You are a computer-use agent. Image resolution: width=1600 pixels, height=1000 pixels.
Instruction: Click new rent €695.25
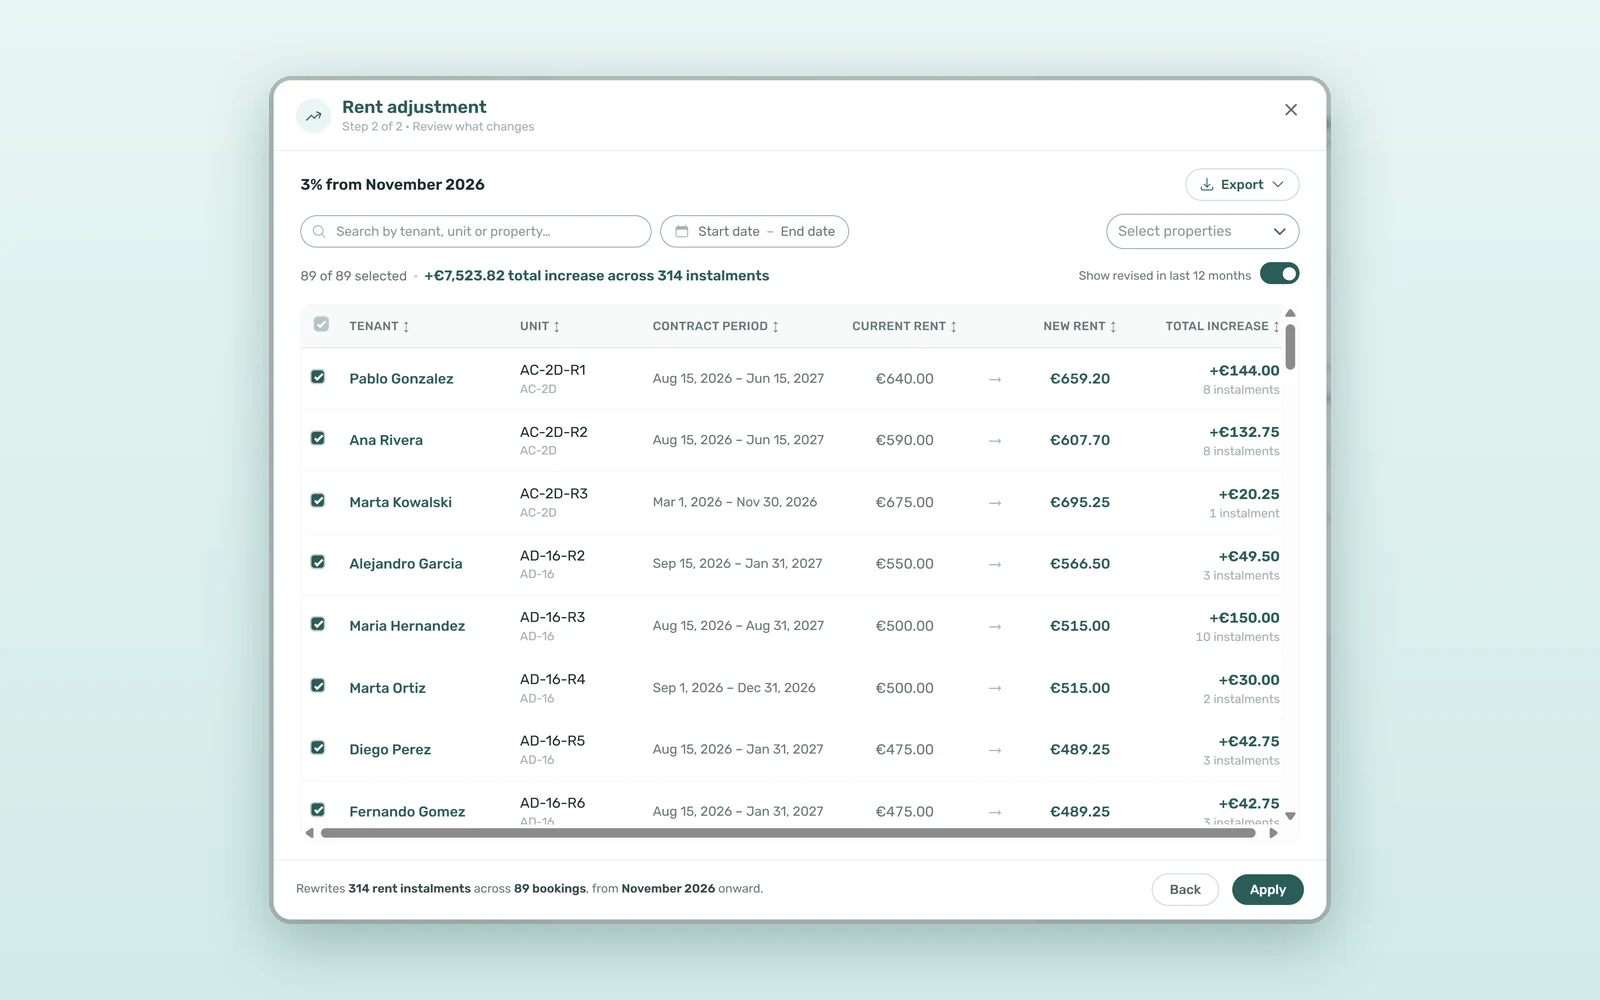(1080, 502)
